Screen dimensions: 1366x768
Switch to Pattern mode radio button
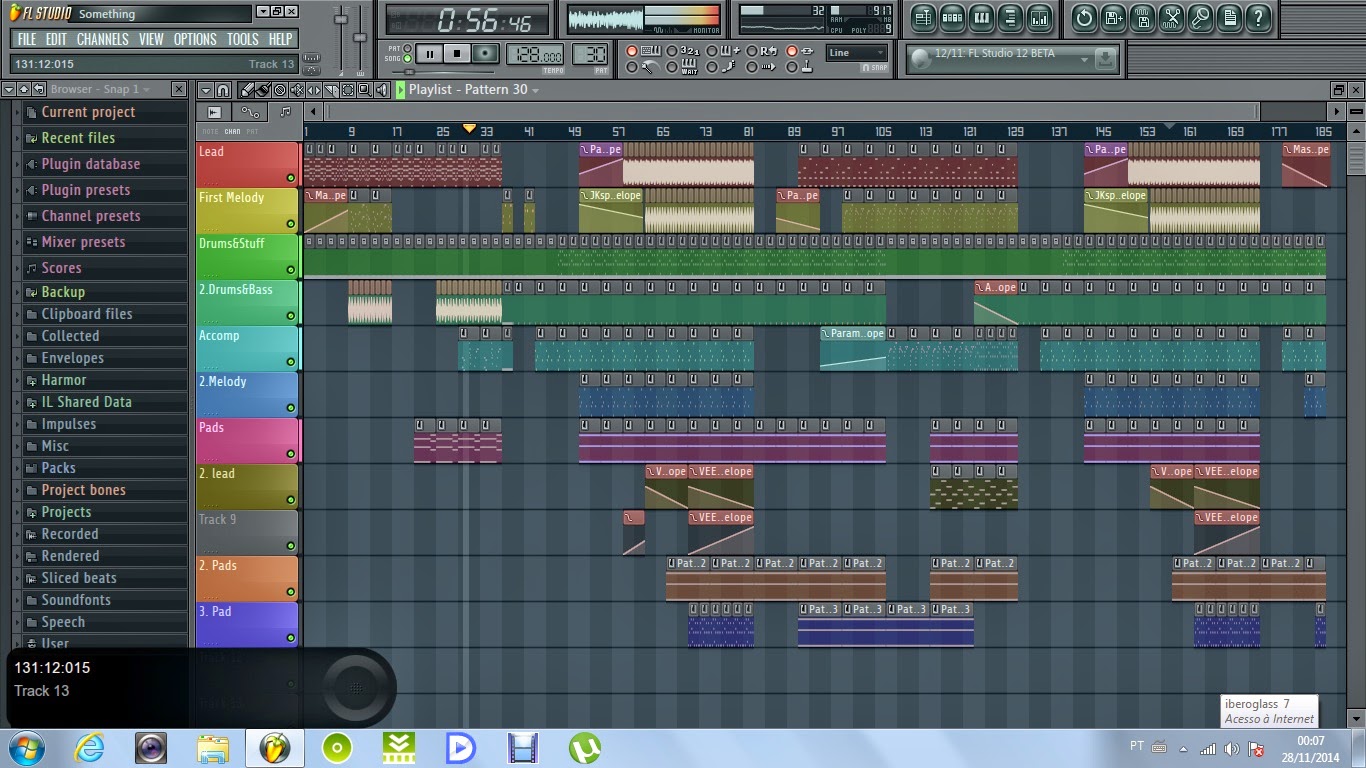407,48
